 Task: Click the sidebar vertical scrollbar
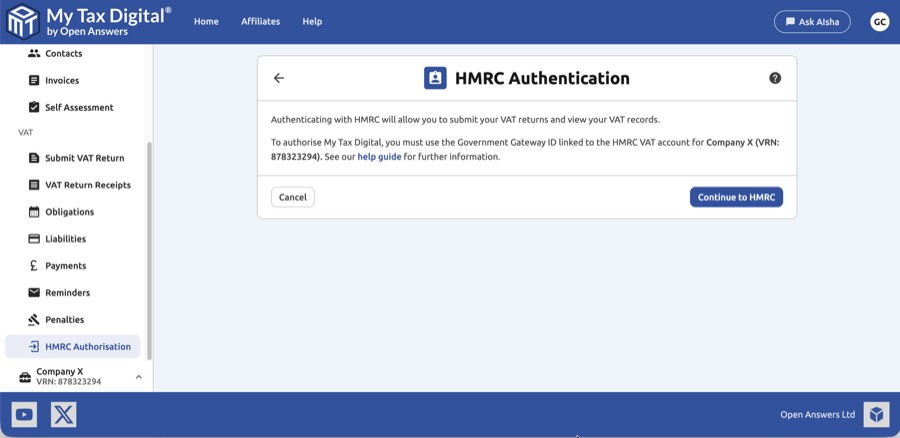coord(149,251)
